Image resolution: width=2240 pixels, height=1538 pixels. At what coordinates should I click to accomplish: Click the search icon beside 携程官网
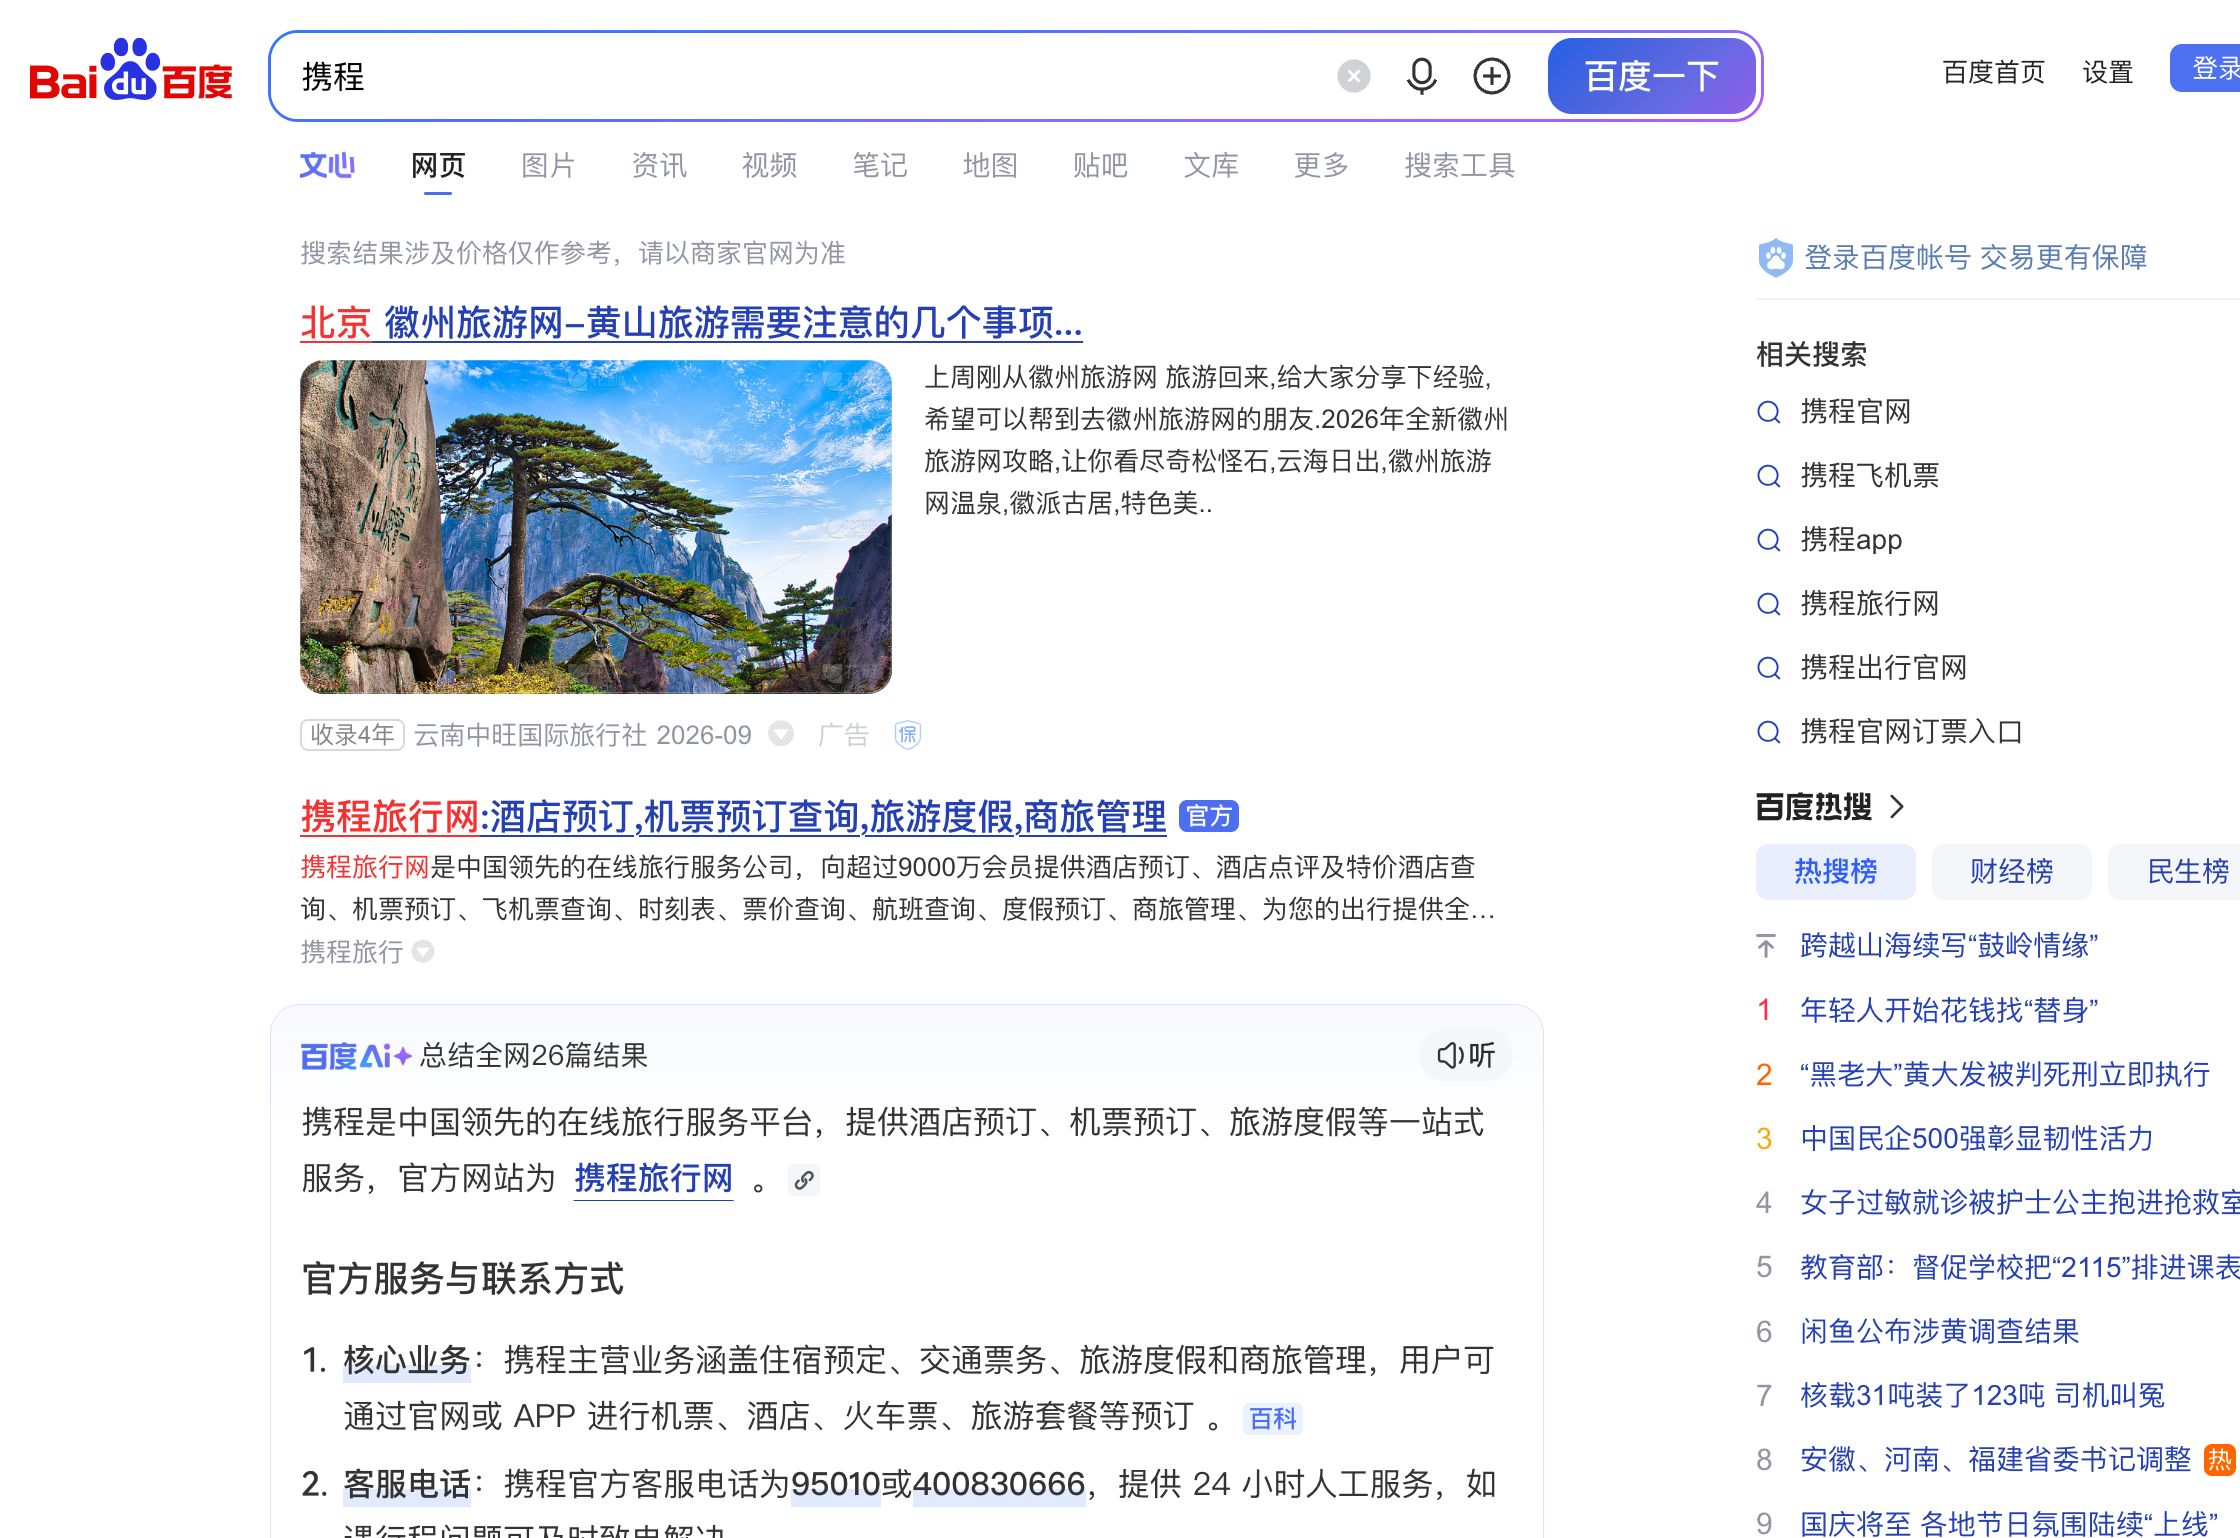pos(1769,412)
